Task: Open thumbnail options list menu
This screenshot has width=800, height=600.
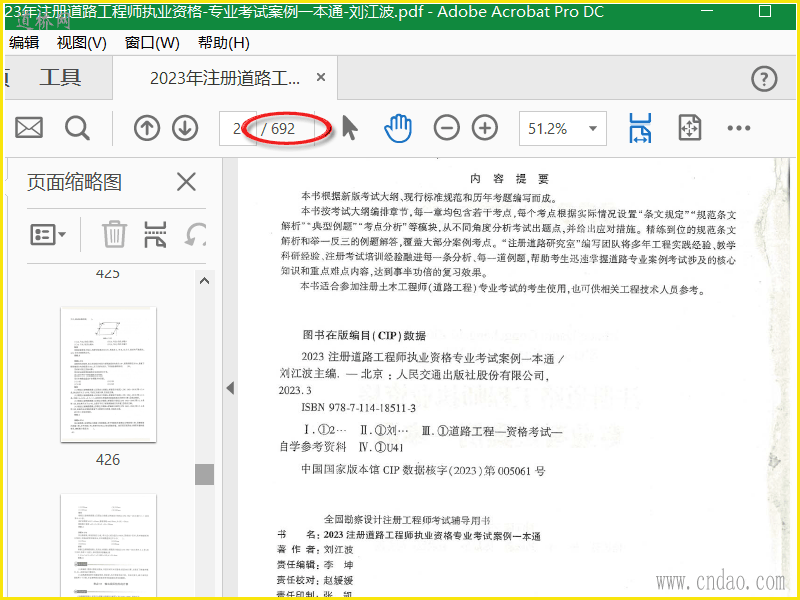Action: point(48,235)
